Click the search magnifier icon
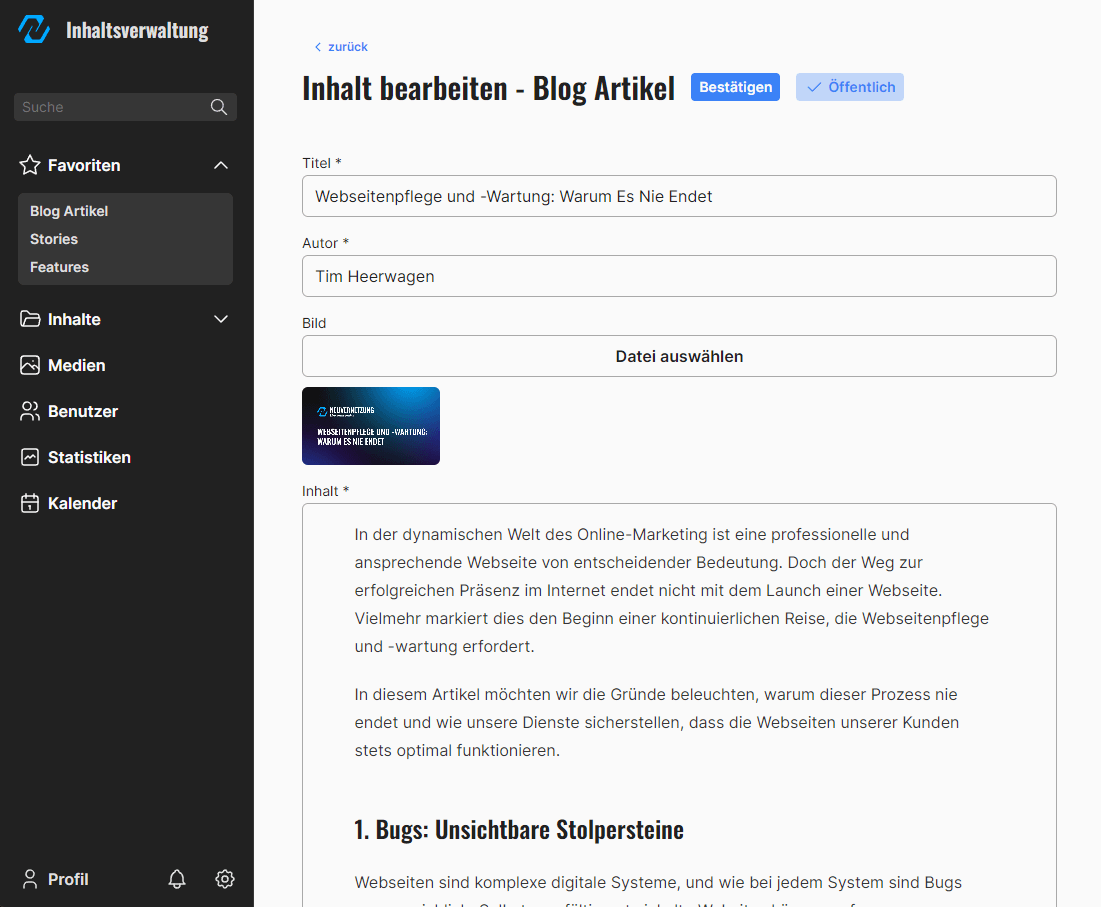 tap(219, 107)
